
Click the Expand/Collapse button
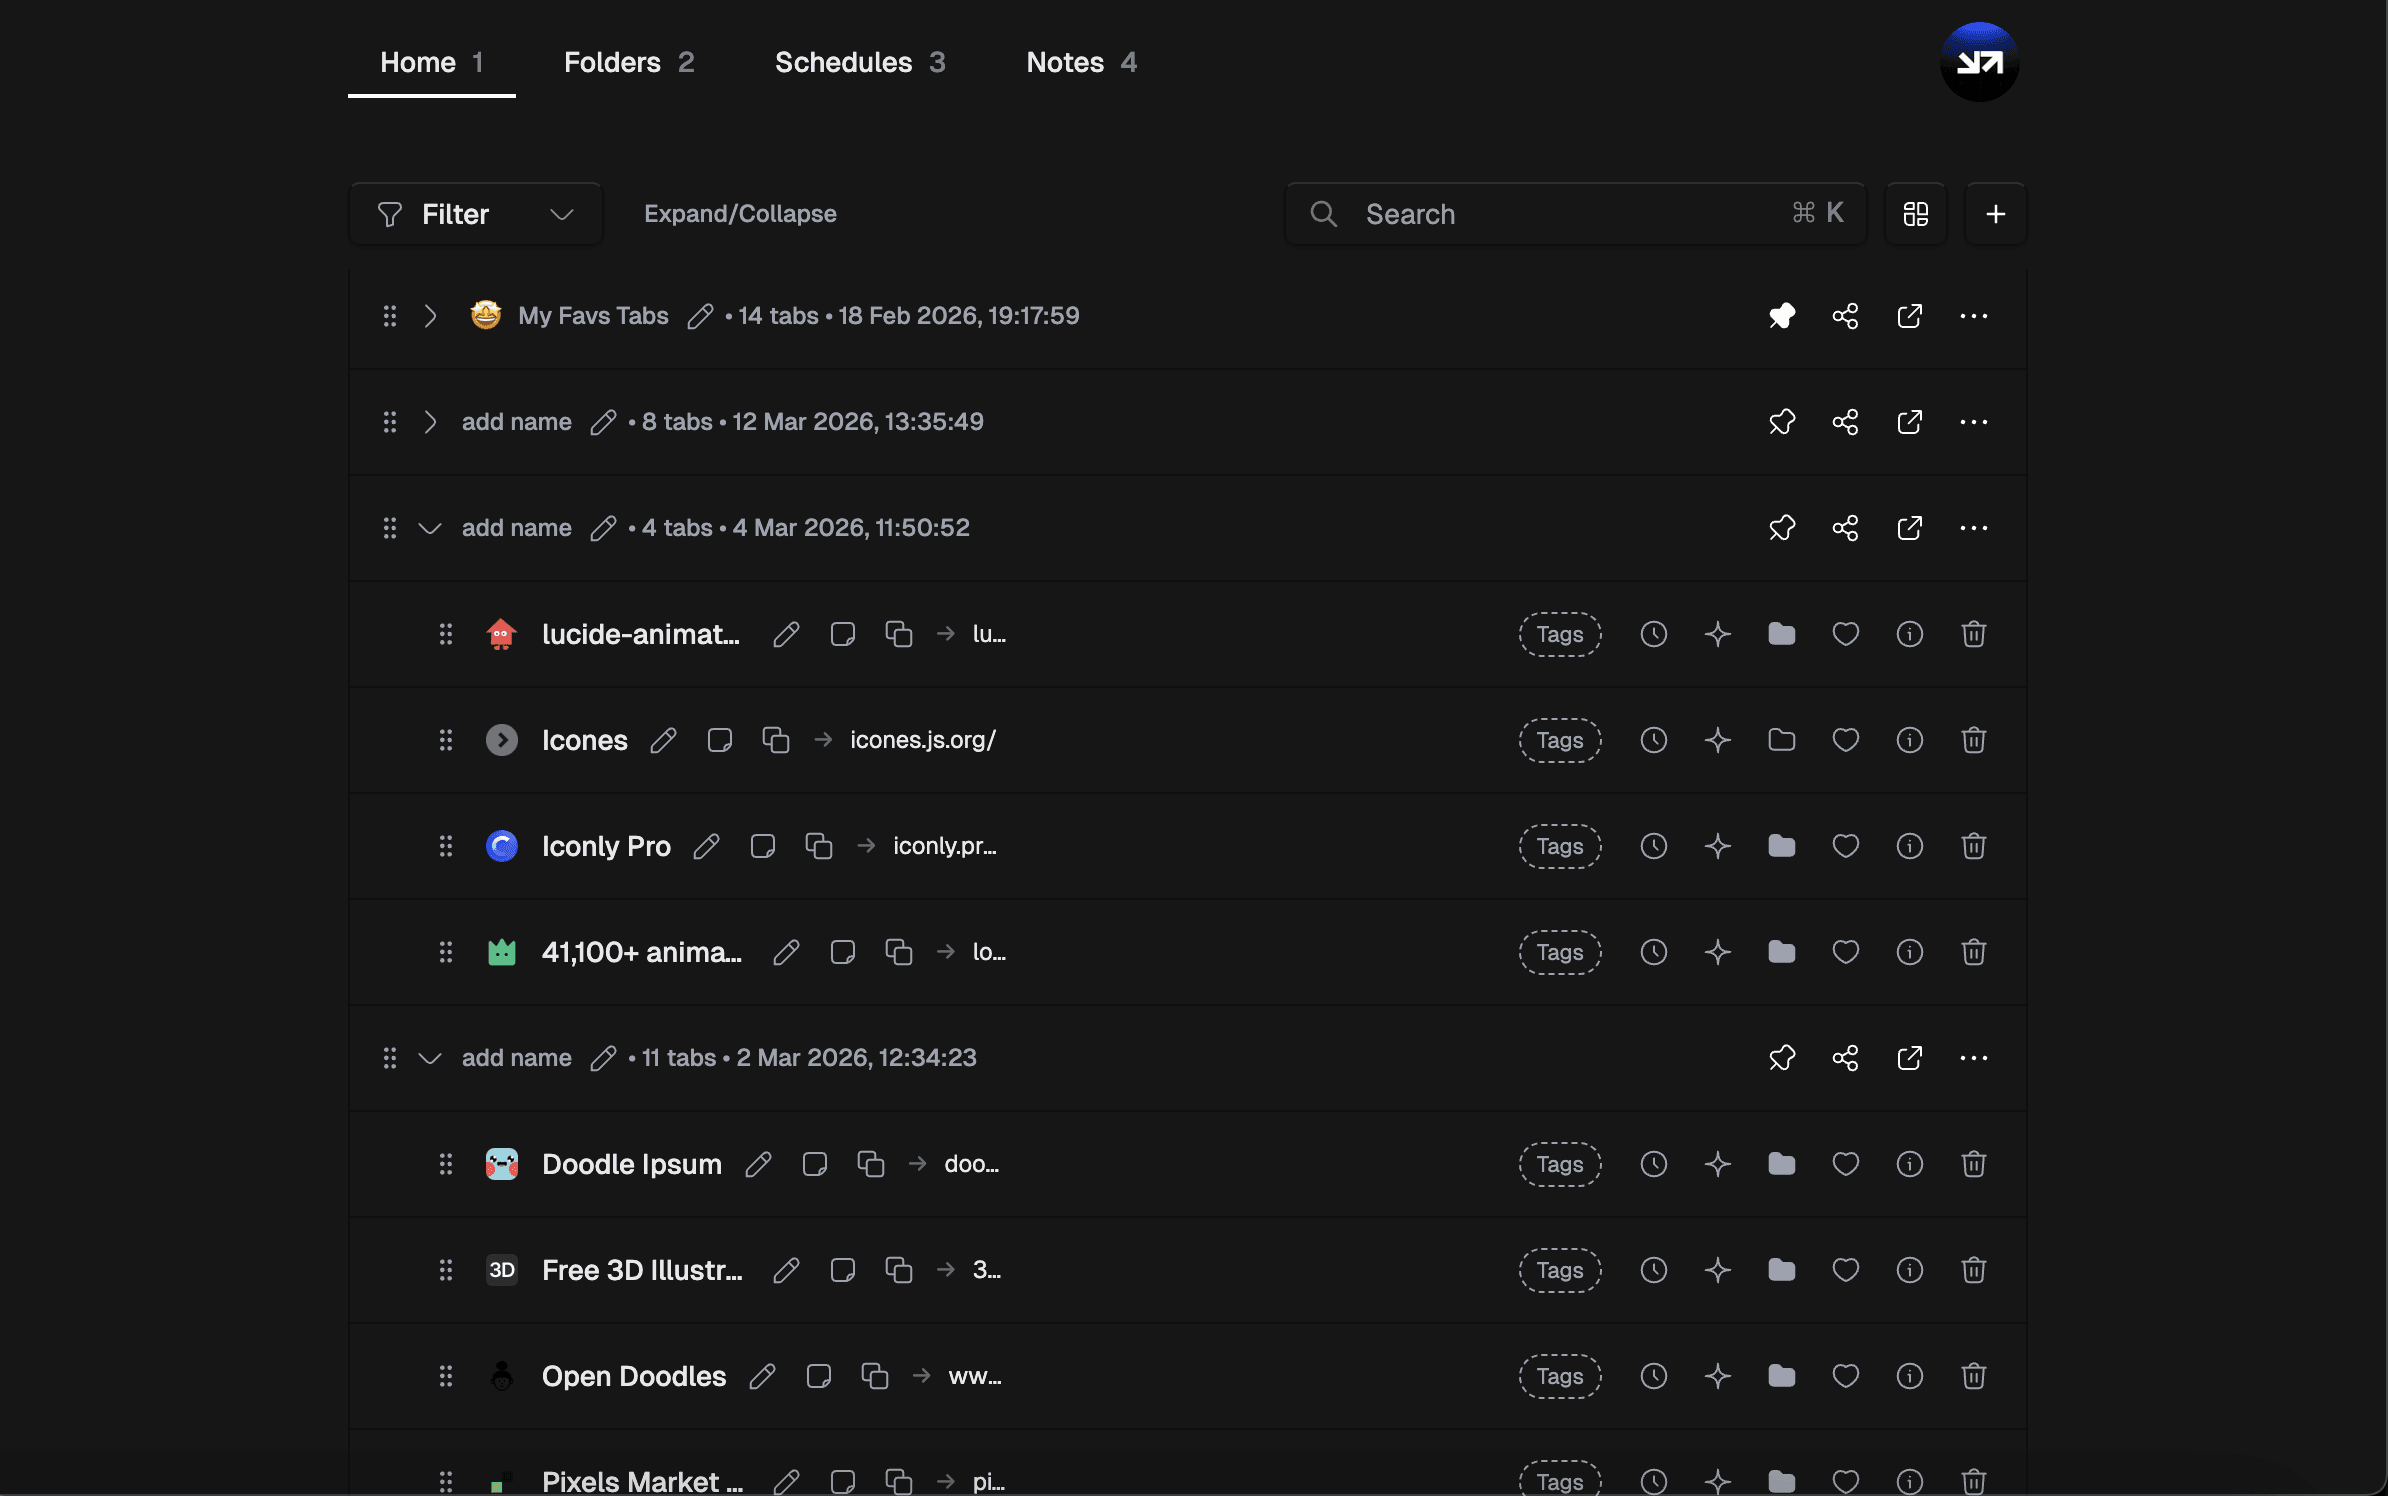click(x=740, y=214)
